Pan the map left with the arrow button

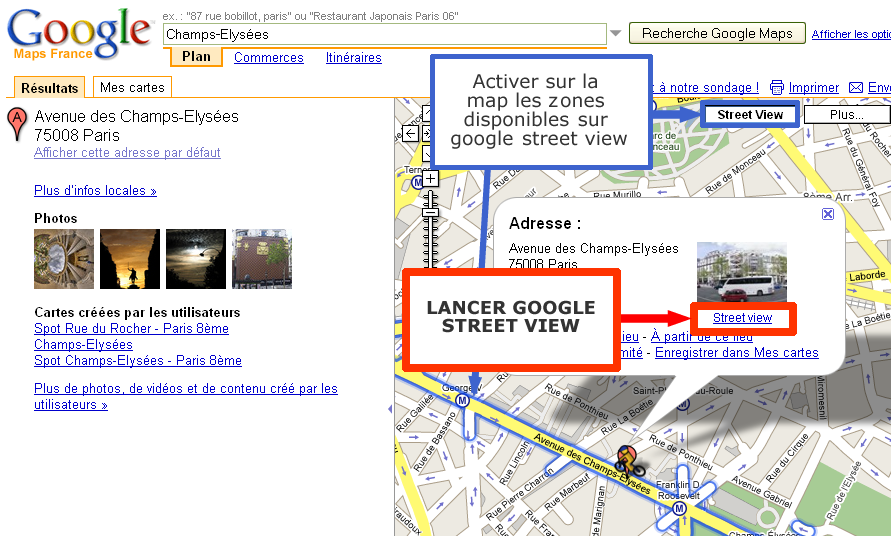410,134
